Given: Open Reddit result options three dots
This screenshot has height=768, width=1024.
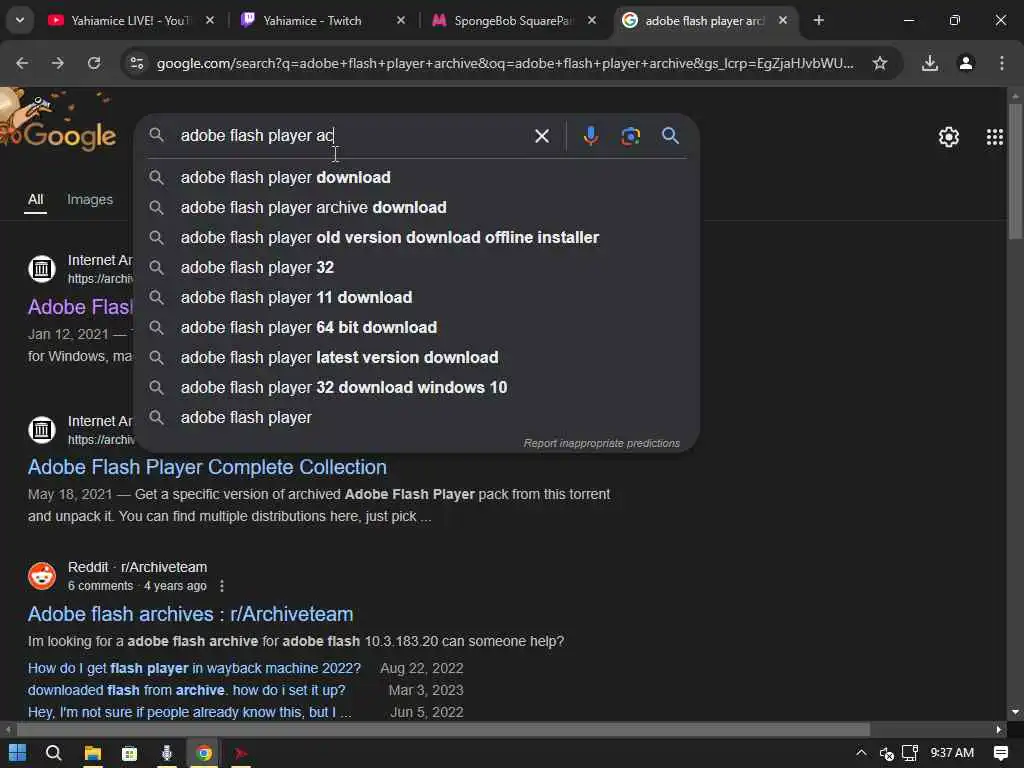Looking at the screenshot, I should pos(222,586).
